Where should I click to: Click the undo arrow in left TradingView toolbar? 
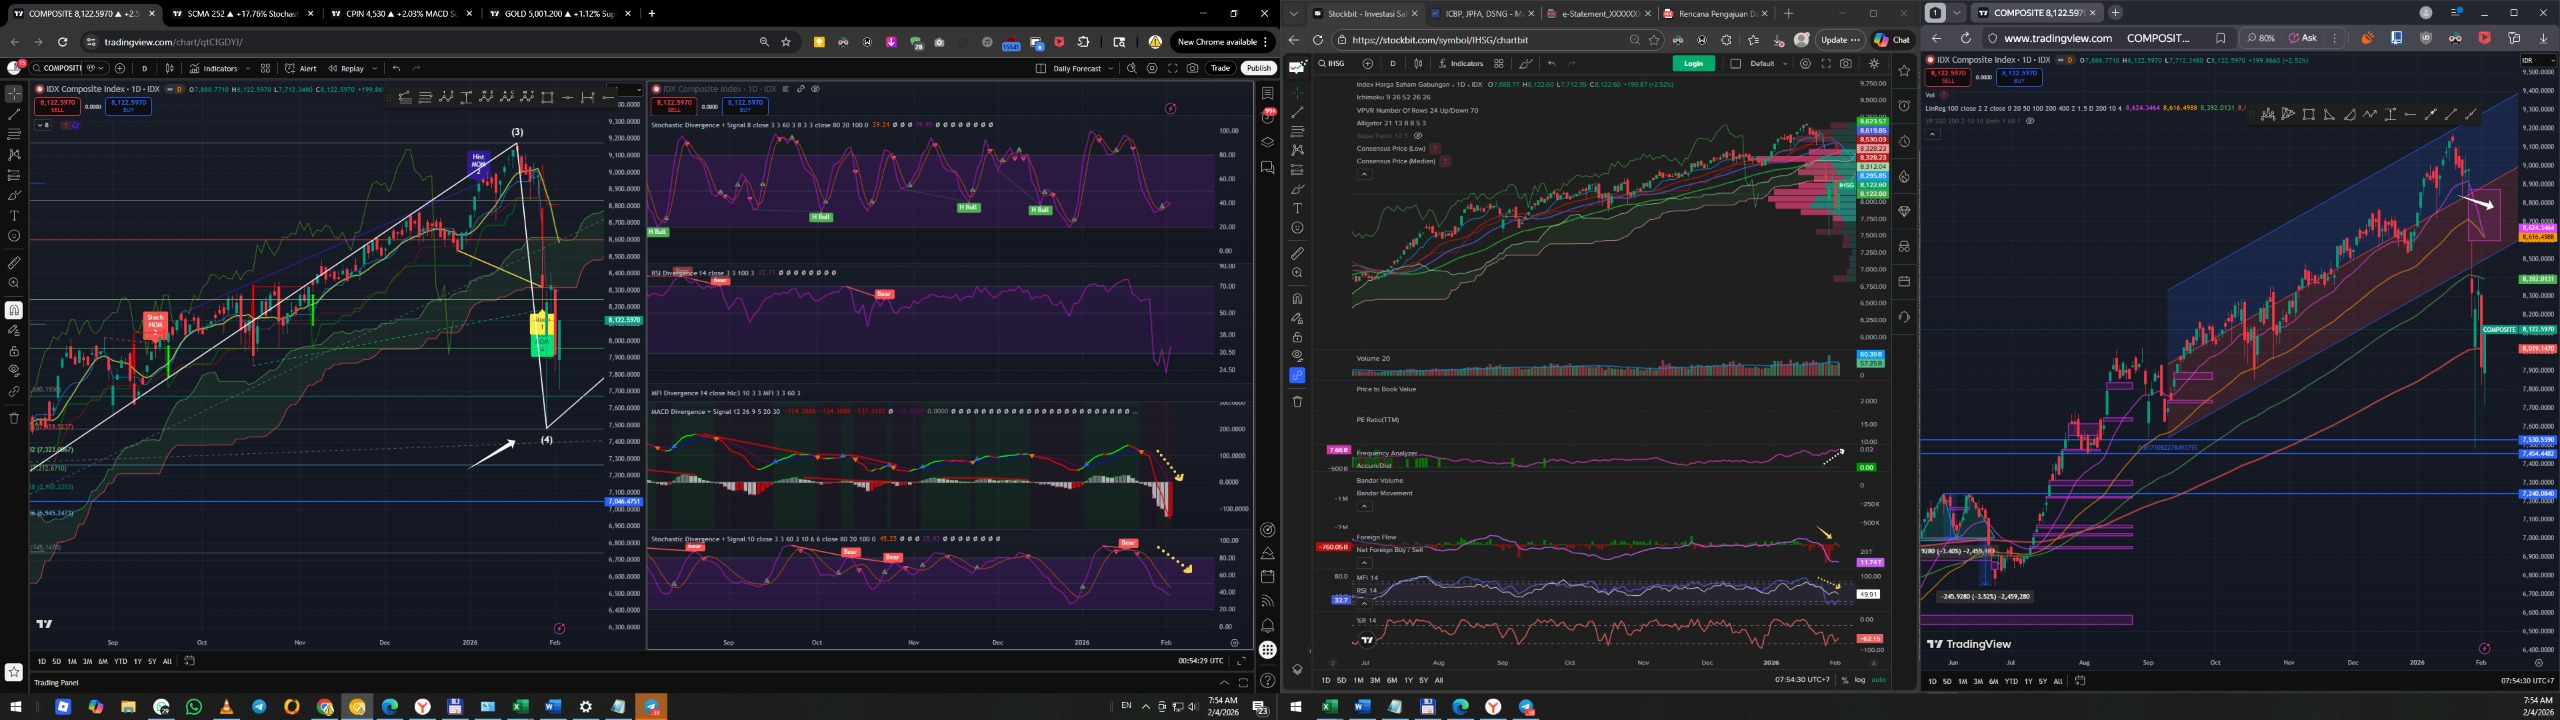[x=396, y=68]
